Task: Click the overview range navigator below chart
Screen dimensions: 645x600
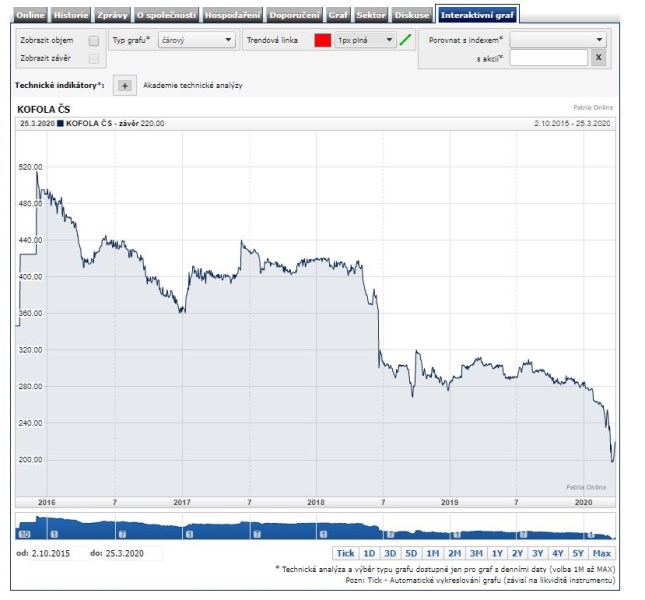Action: pyautogui.click(x=315, y=527)
